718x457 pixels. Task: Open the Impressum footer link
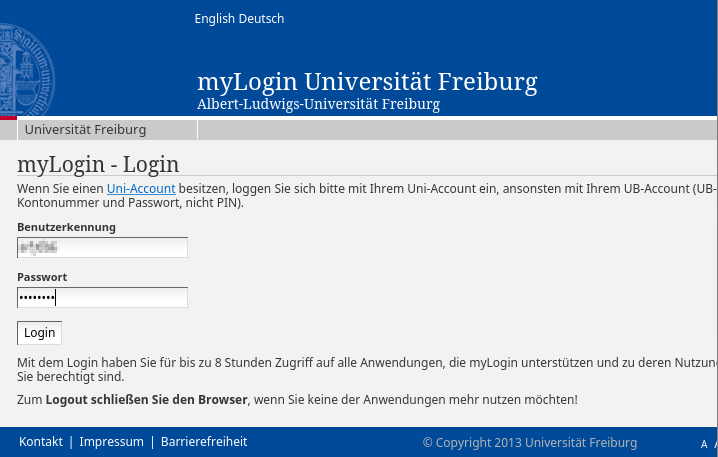pyautogui.click(x=111, y=442)
